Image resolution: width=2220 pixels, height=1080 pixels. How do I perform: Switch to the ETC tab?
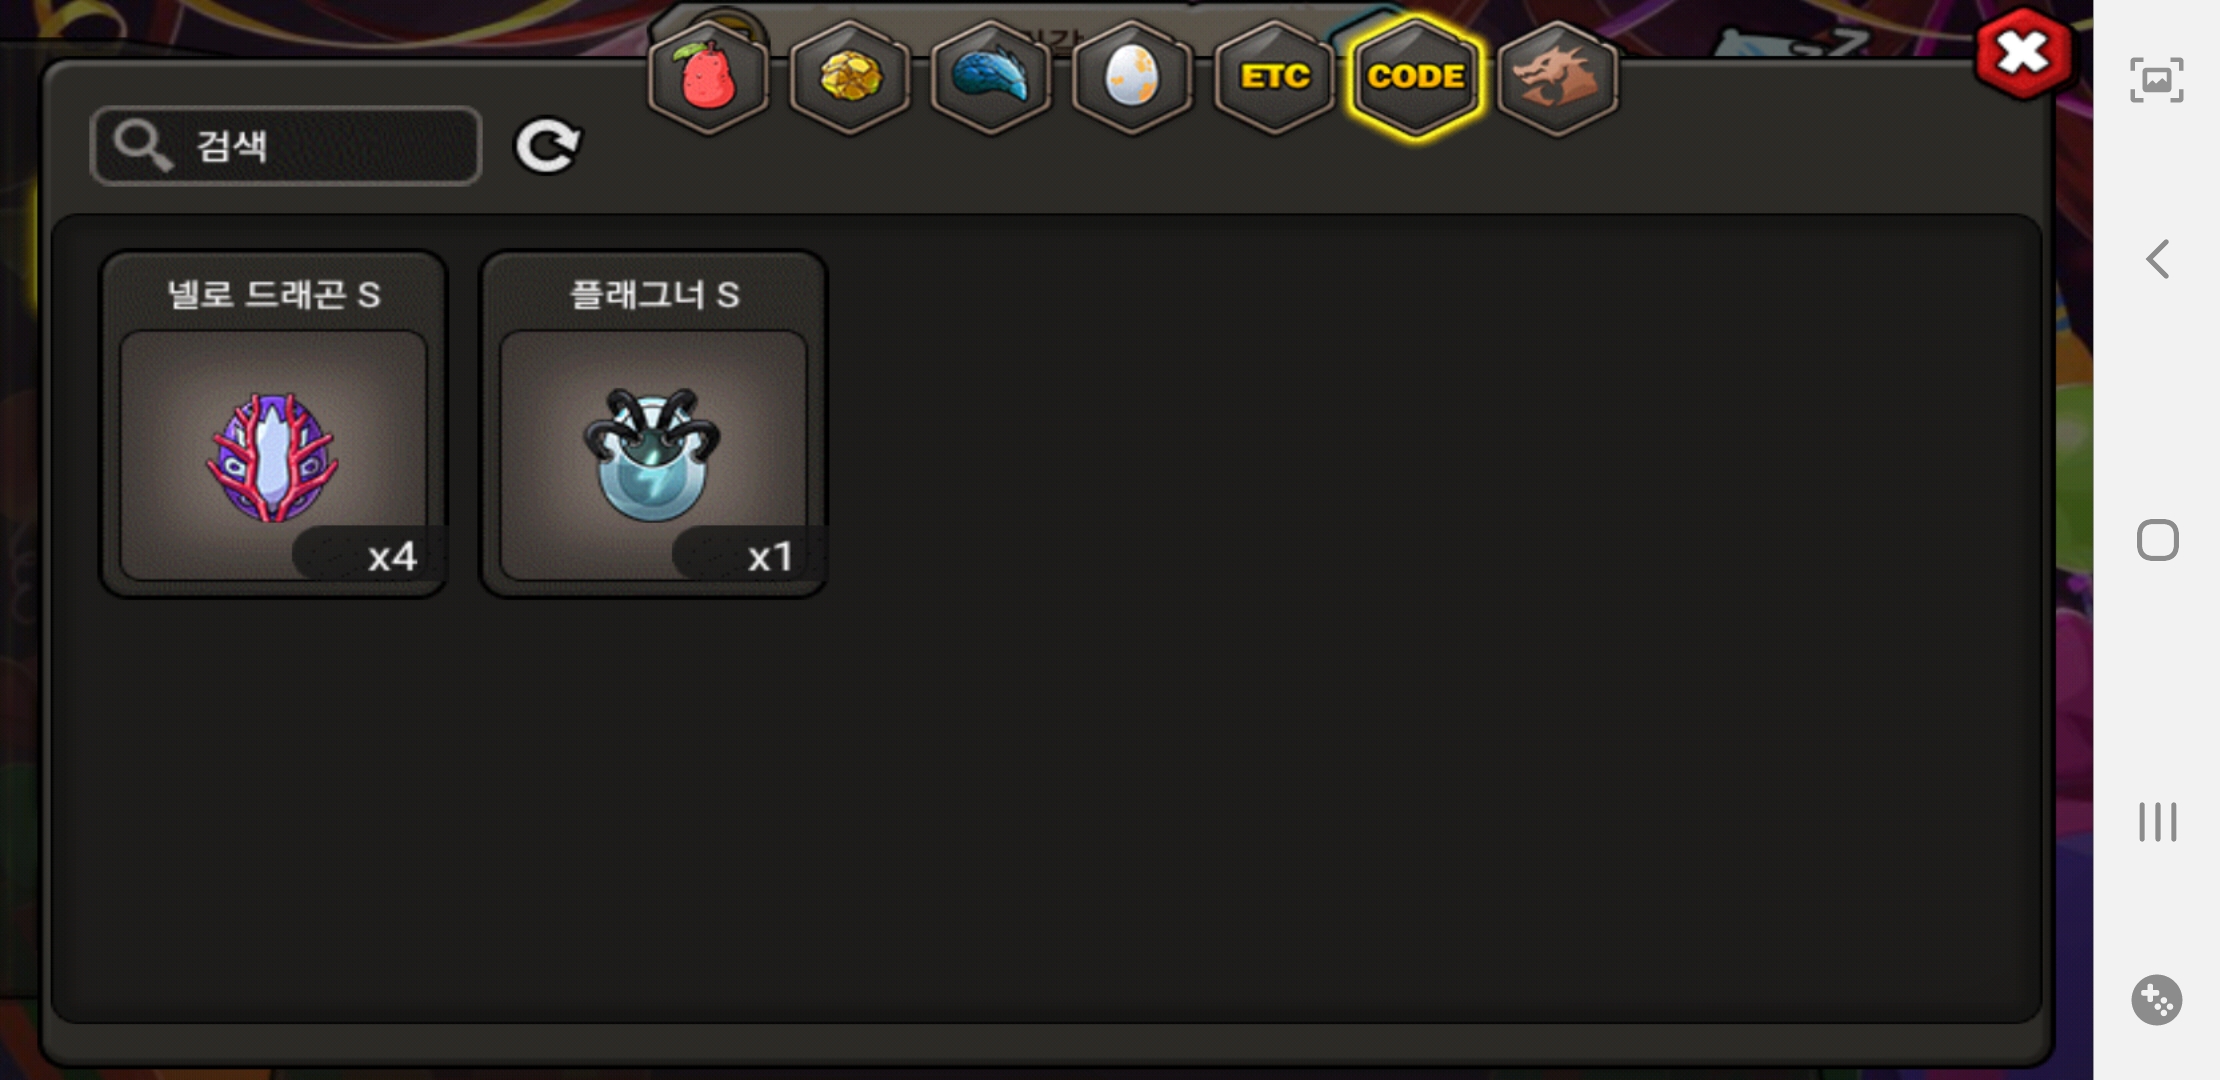(x=1274, y=77)
